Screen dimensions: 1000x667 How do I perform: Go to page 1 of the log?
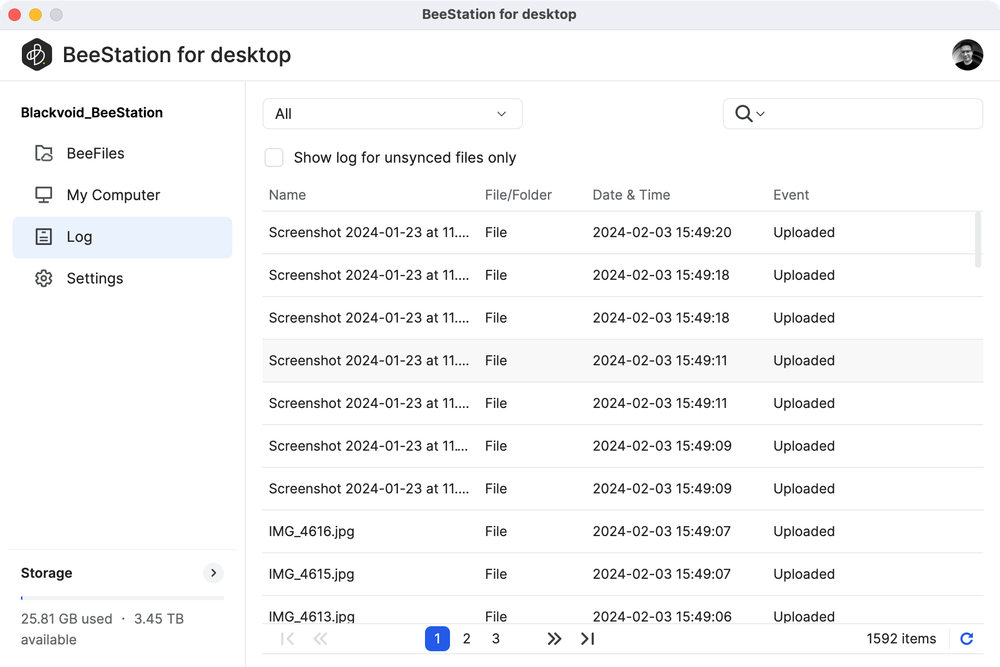(437, 638)
